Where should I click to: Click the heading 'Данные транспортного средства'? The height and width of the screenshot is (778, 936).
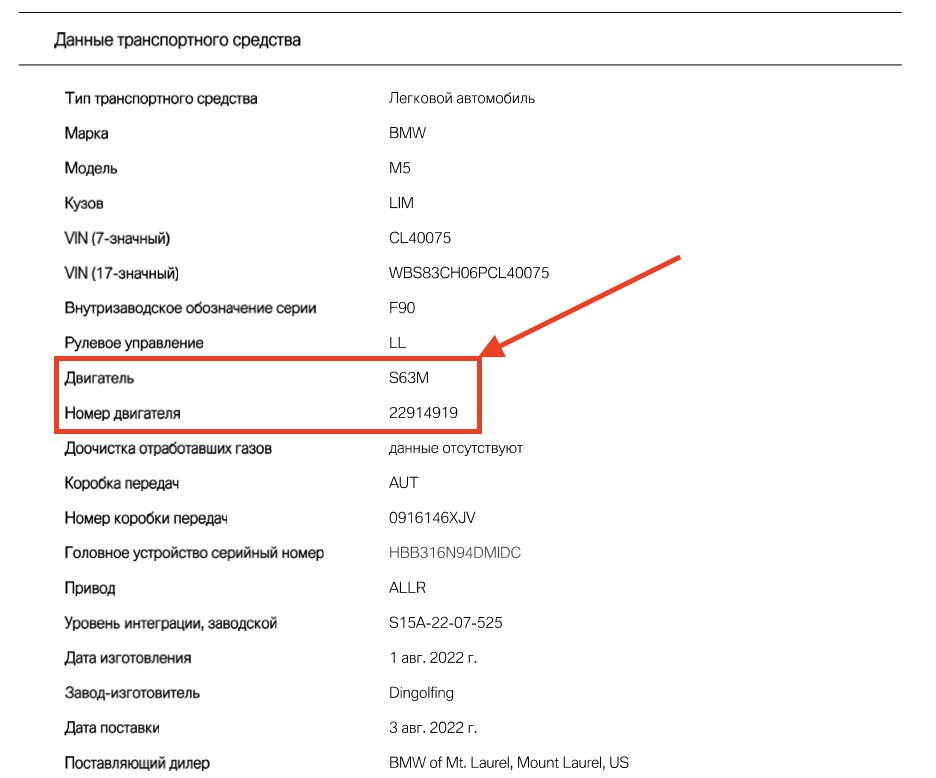(x=177, y=40)
